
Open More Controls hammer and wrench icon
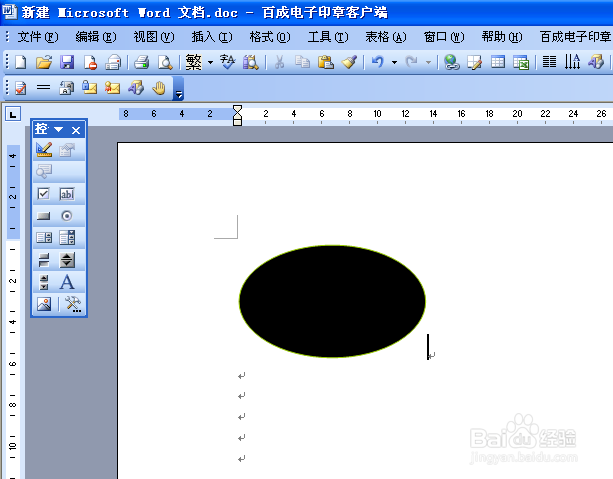pos(73,304)
